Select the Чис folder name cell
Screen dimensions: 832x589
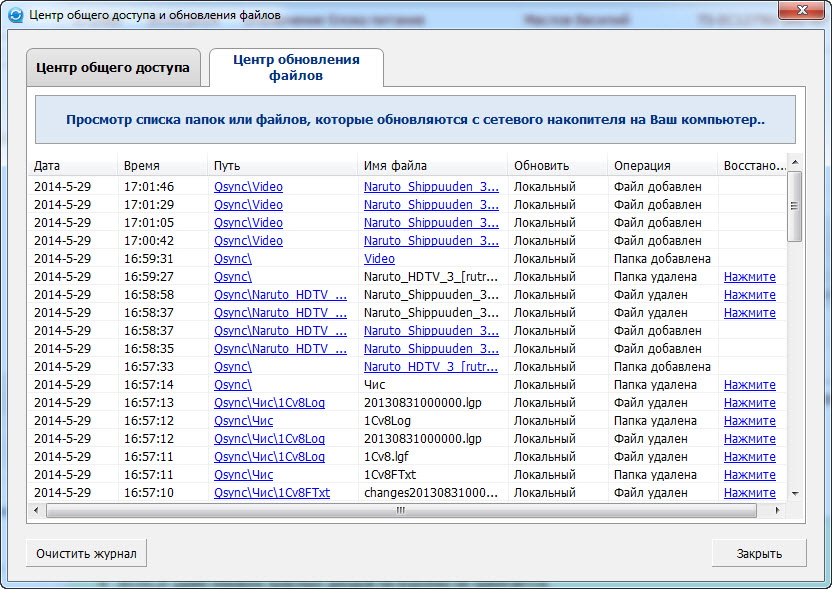pos(375,385)
